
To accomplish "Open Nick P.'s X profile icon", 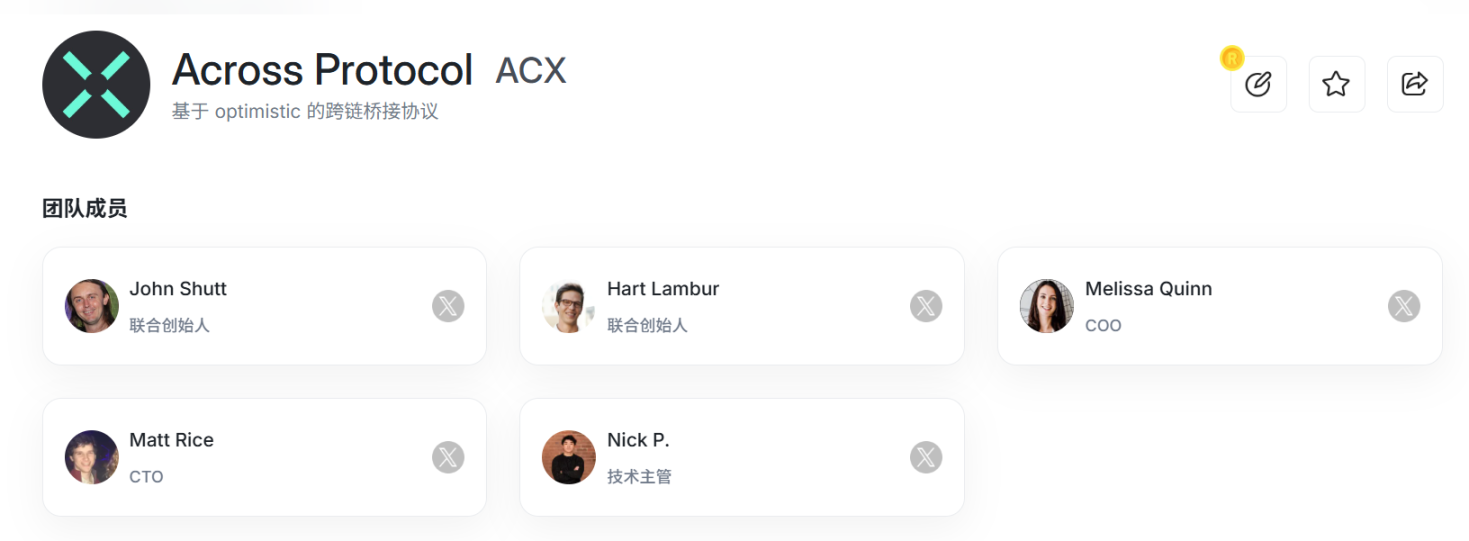I will point(926,457).
